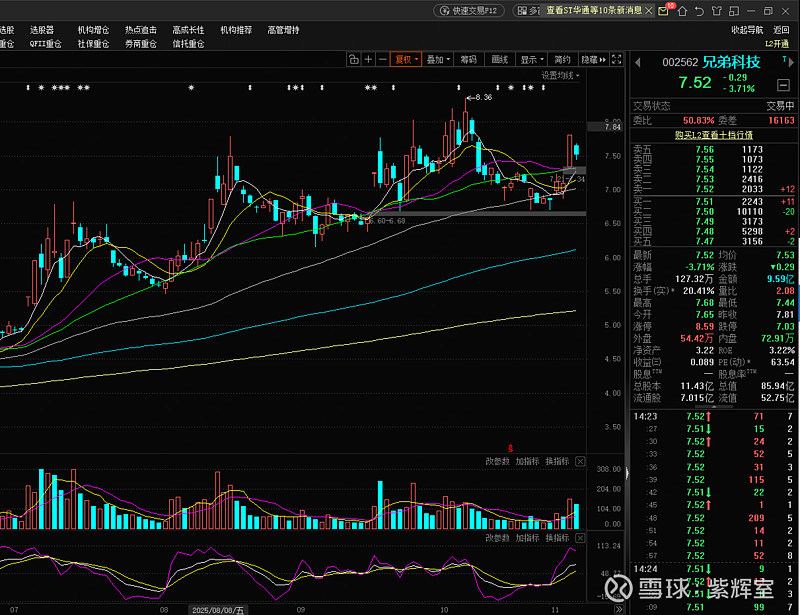Open the 购买L2查看十档行情 link
Image resolution: width=800 pixels, height=615 pixels.
pos(714,135)
